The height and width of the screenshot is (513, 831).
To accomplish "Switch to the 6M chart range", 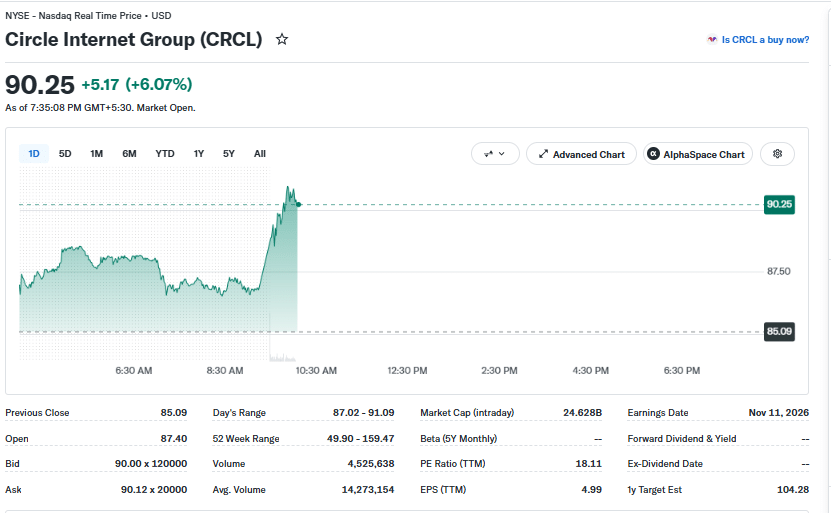I will click(x=129, y=154).
